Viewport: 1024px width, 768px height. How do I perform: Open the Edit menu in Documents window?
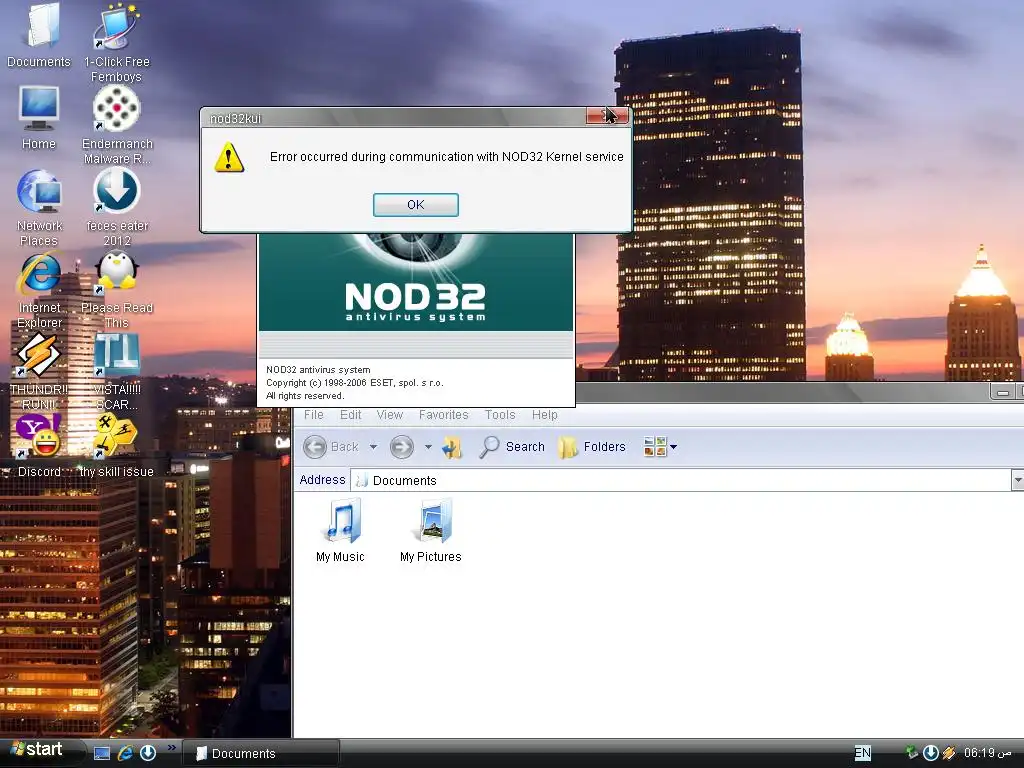(x=351, y=415)
